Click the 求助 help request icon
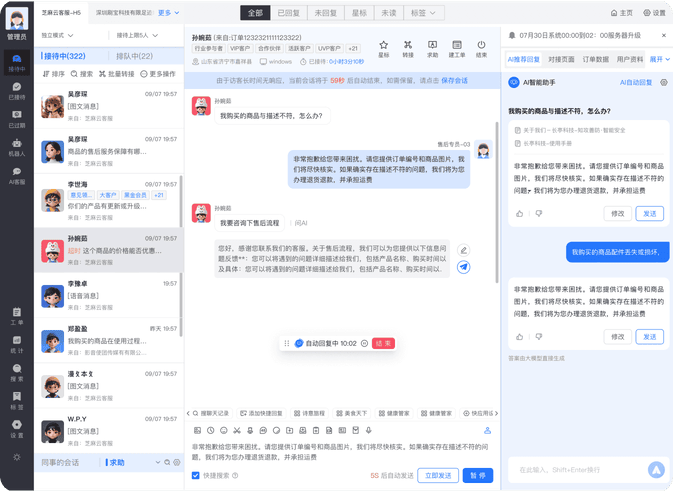673x492 pixels. pyautogui.click(x=432, y=47)
